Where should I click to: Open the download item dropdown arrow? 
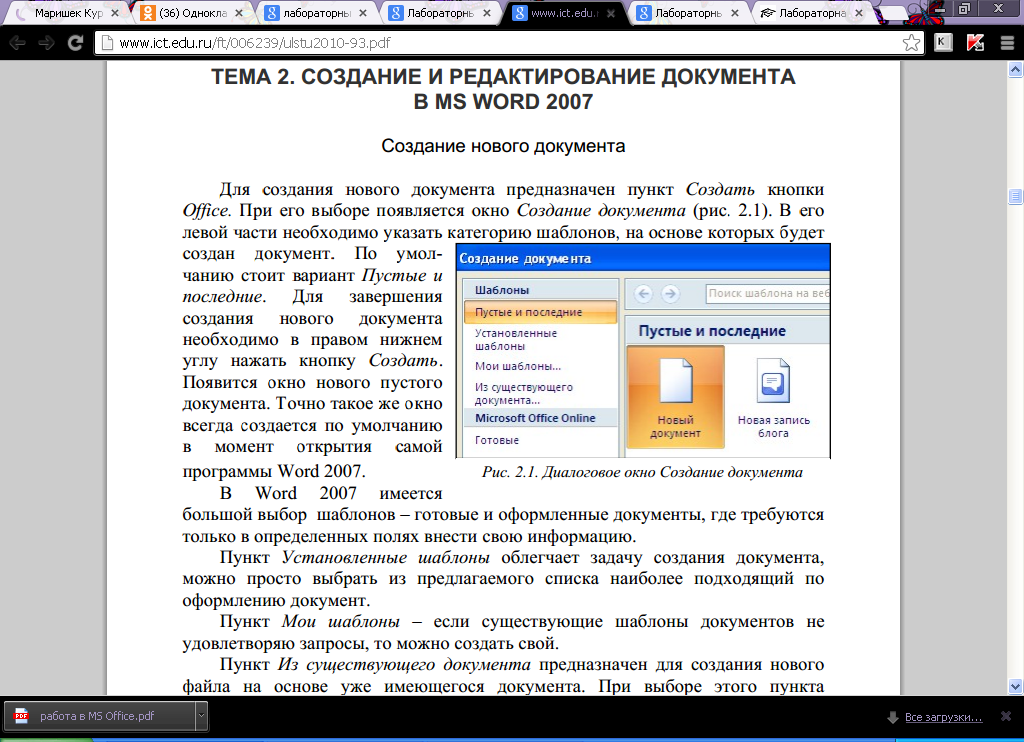point(201,716)
